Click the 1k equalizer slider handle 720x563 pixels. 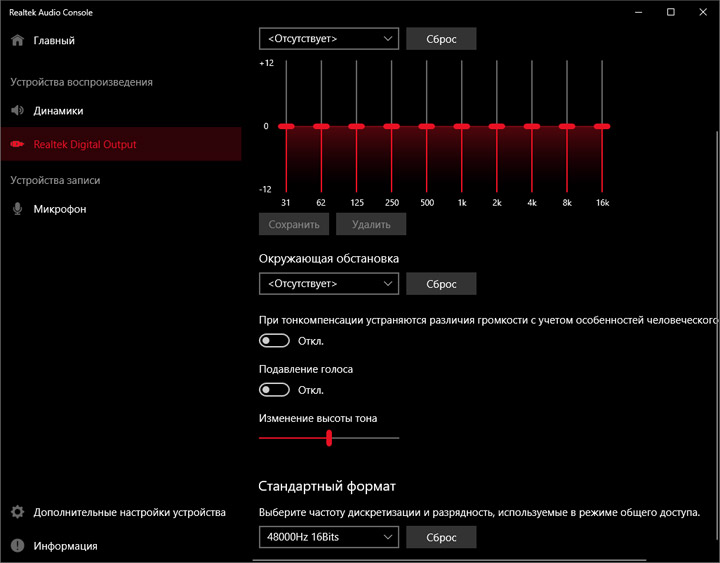click(462, 126)
